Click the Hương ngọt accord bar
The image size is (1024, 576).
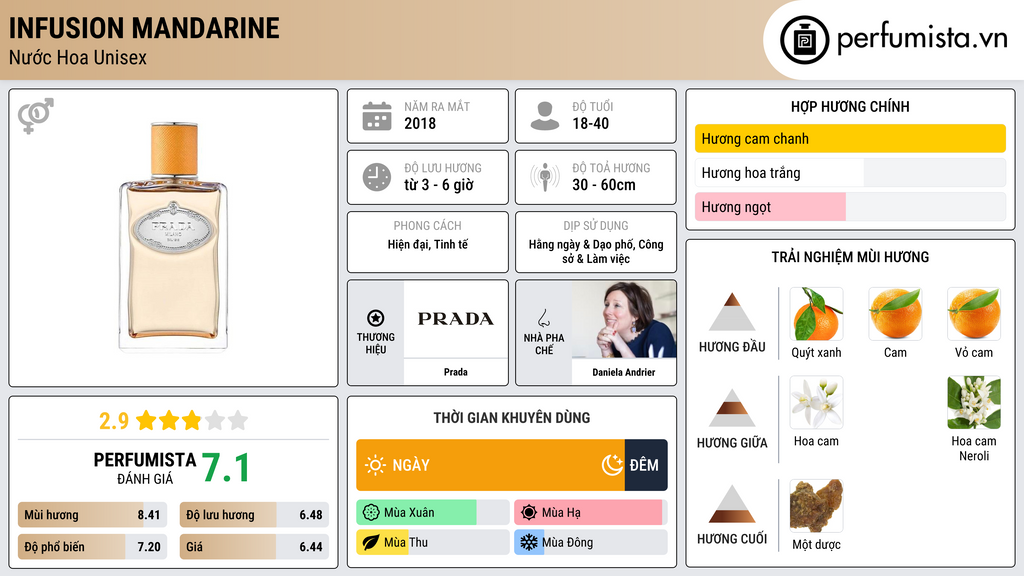pos(850,207)
